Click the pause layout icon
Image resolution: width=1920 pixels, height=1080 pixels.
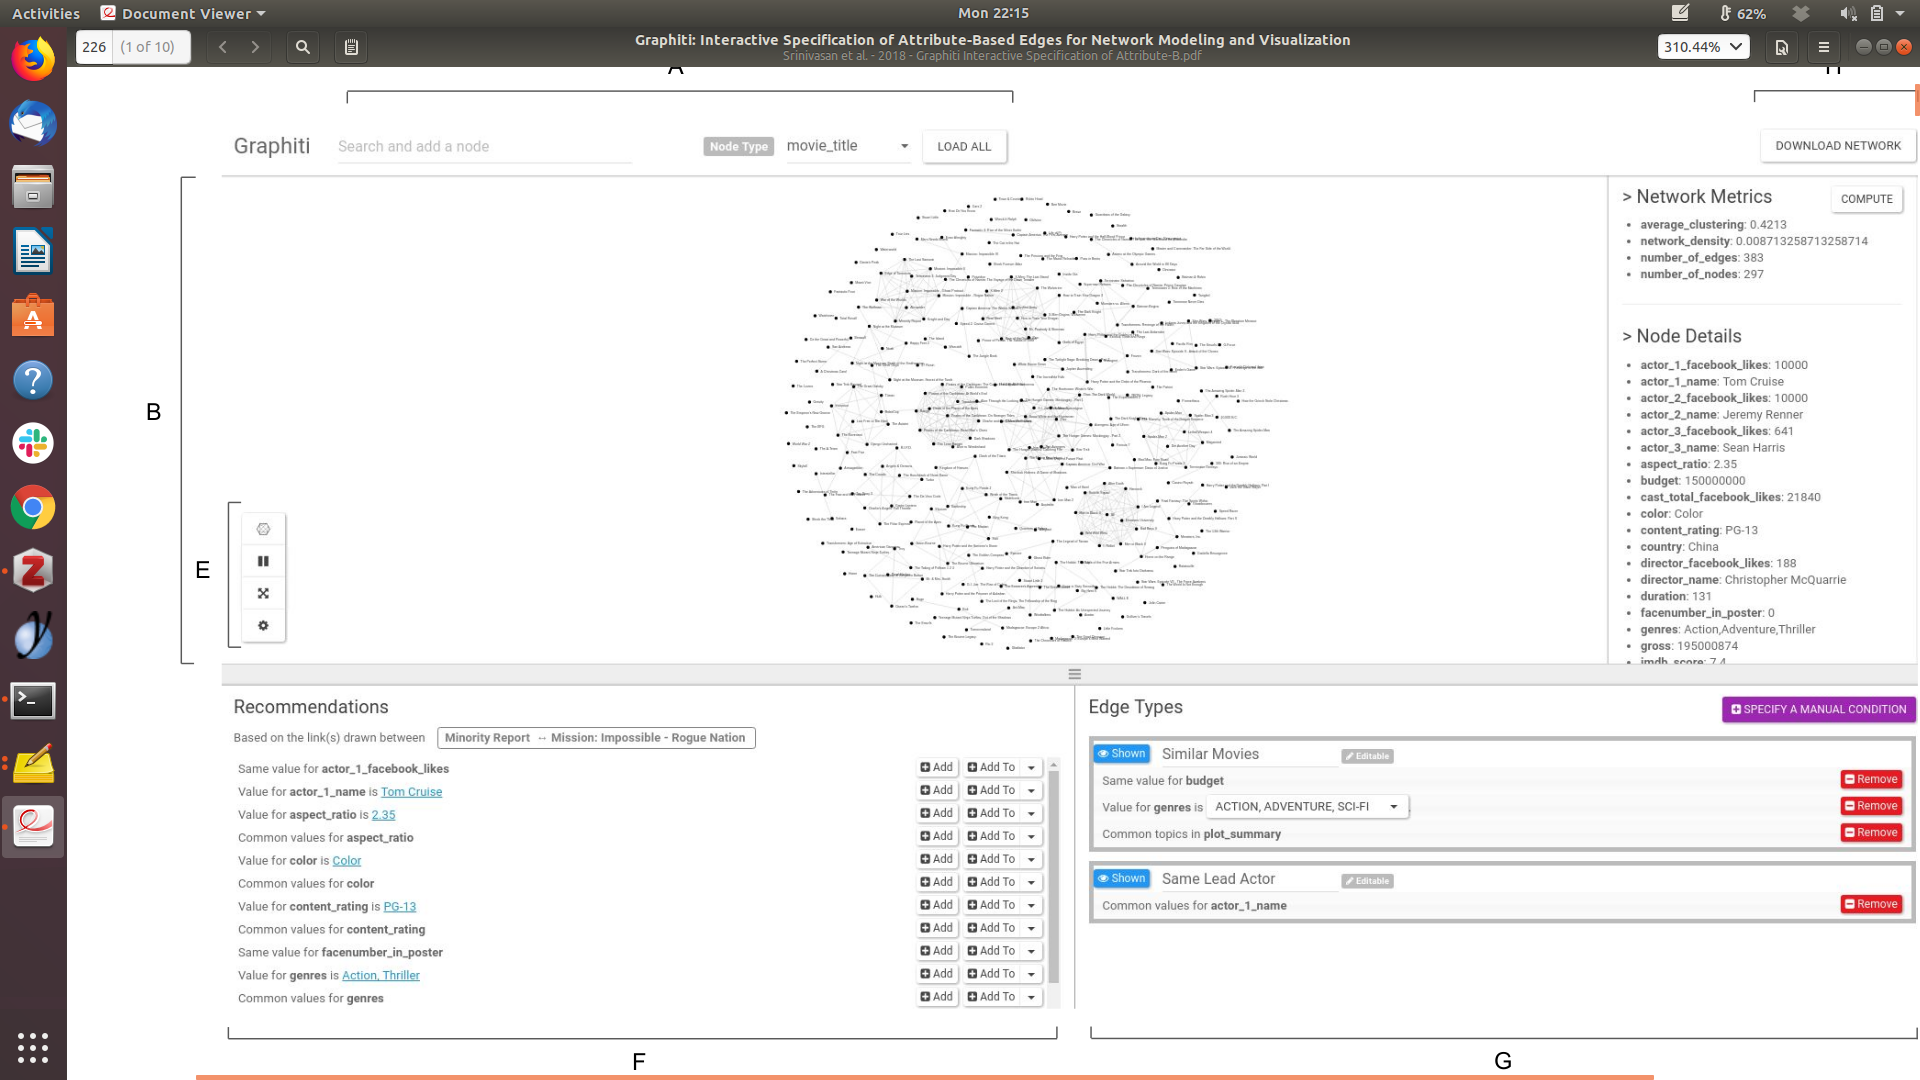(x=263, y=561)
